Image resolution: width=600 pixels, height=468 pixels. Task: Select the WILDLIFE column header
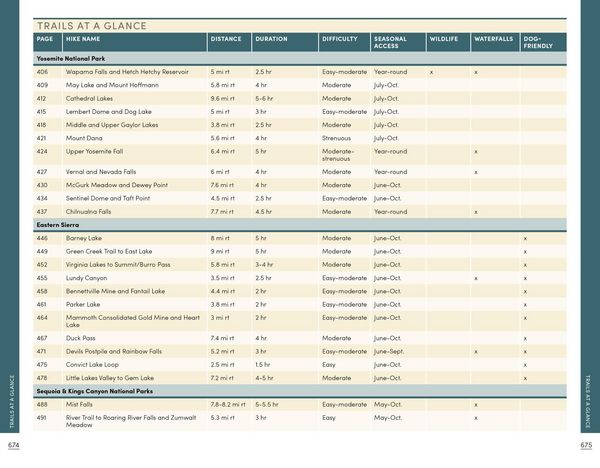click(x=443, y=39)
